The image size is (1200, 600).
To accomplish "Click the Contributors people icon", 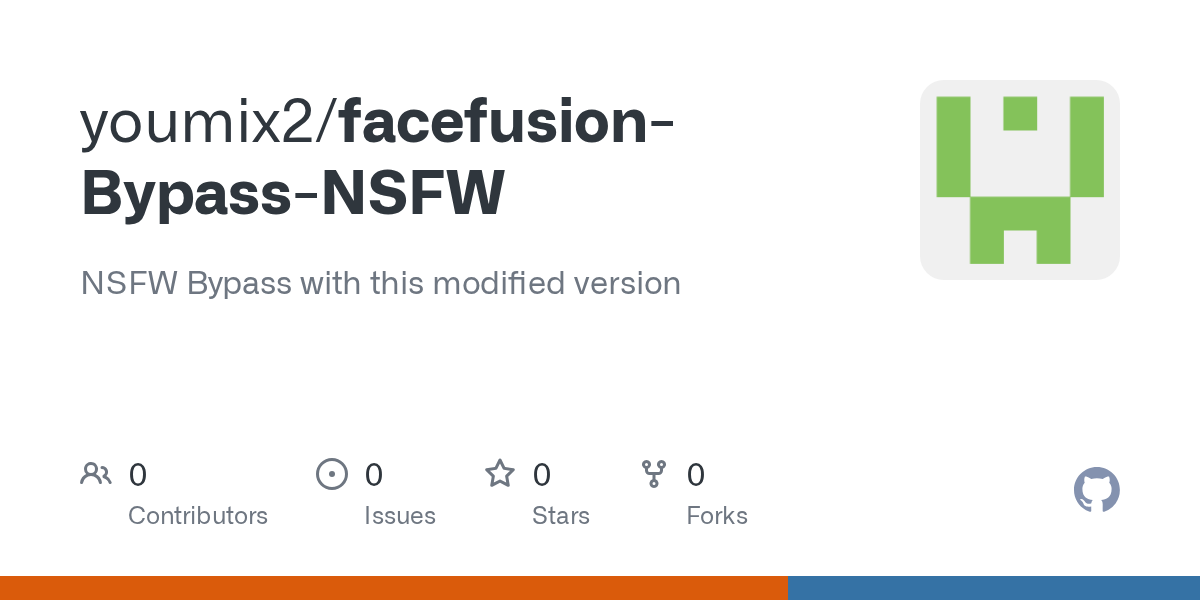I will point(96,474).
